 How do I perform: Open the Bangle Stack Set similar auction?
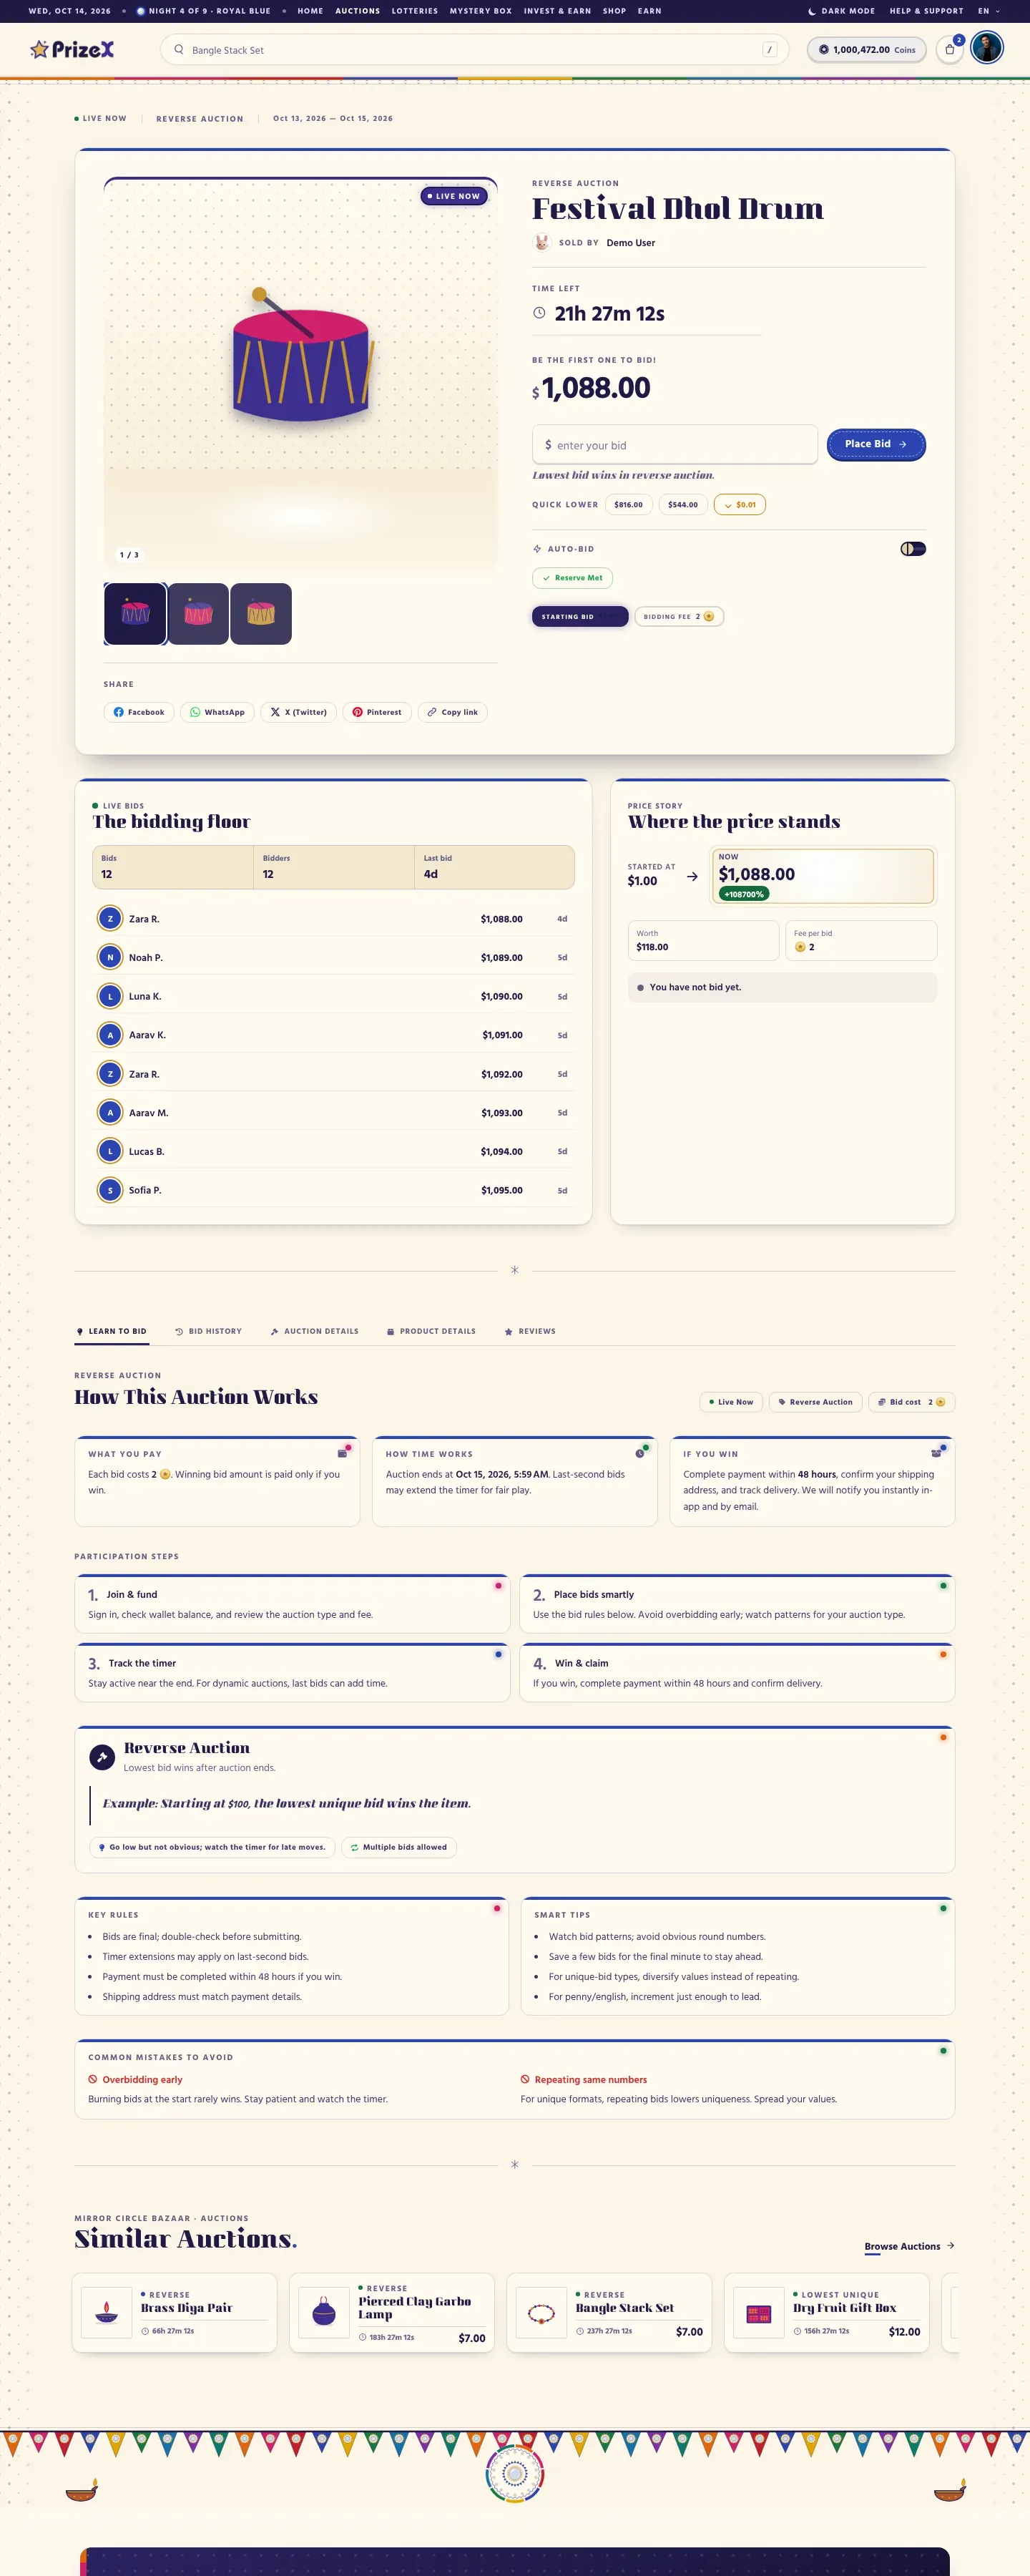coord(609,2312)
